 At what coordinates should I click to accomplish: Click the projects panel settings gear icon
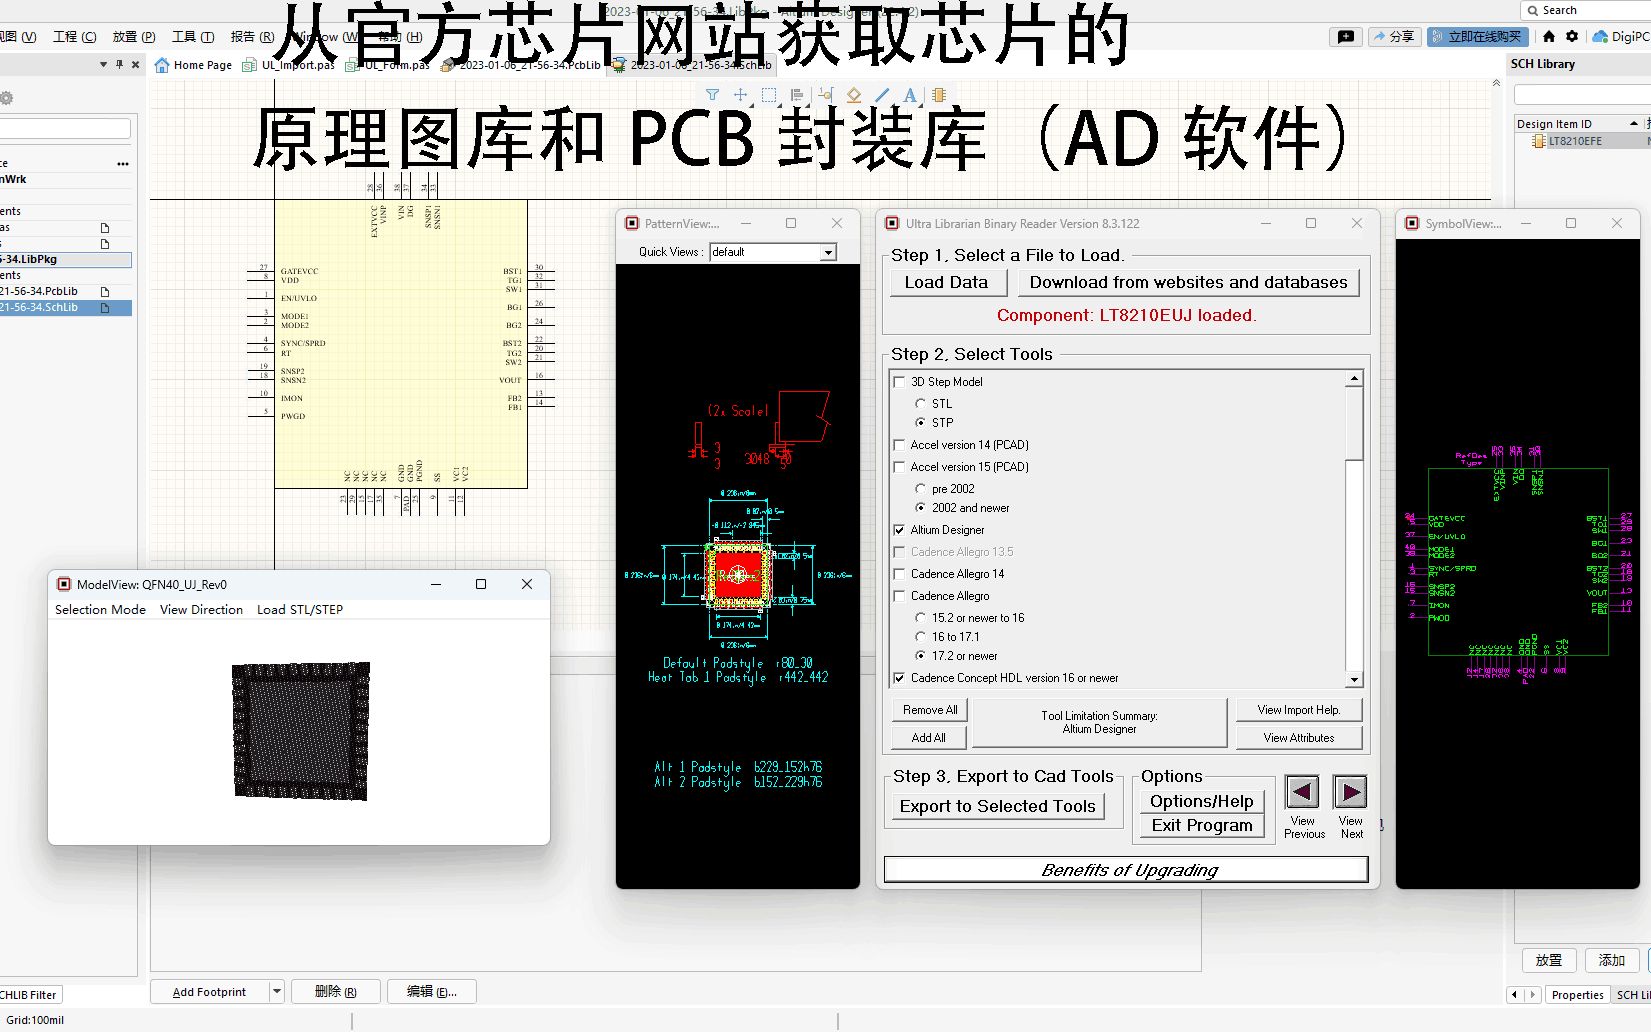point(6,98)
